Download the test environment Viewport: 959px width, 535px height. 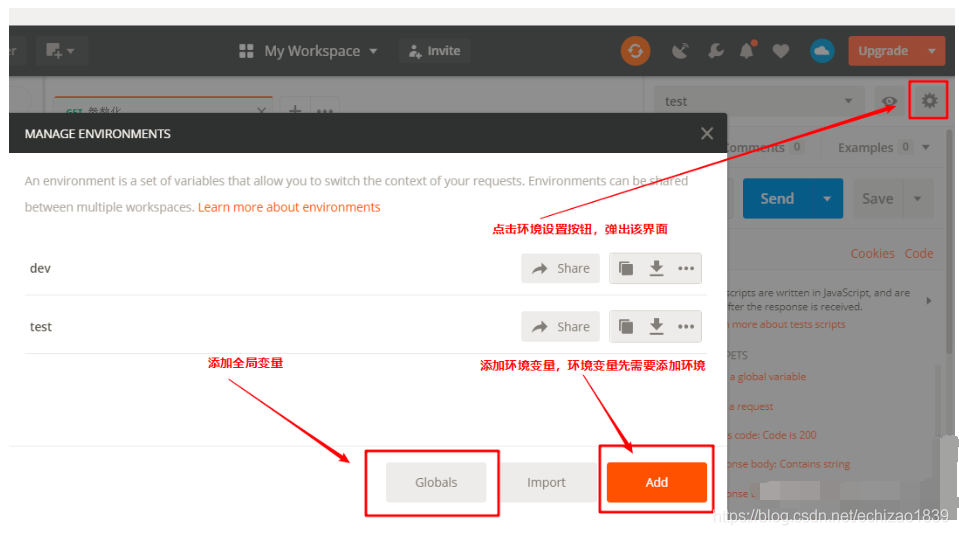(x=656, y=327)
